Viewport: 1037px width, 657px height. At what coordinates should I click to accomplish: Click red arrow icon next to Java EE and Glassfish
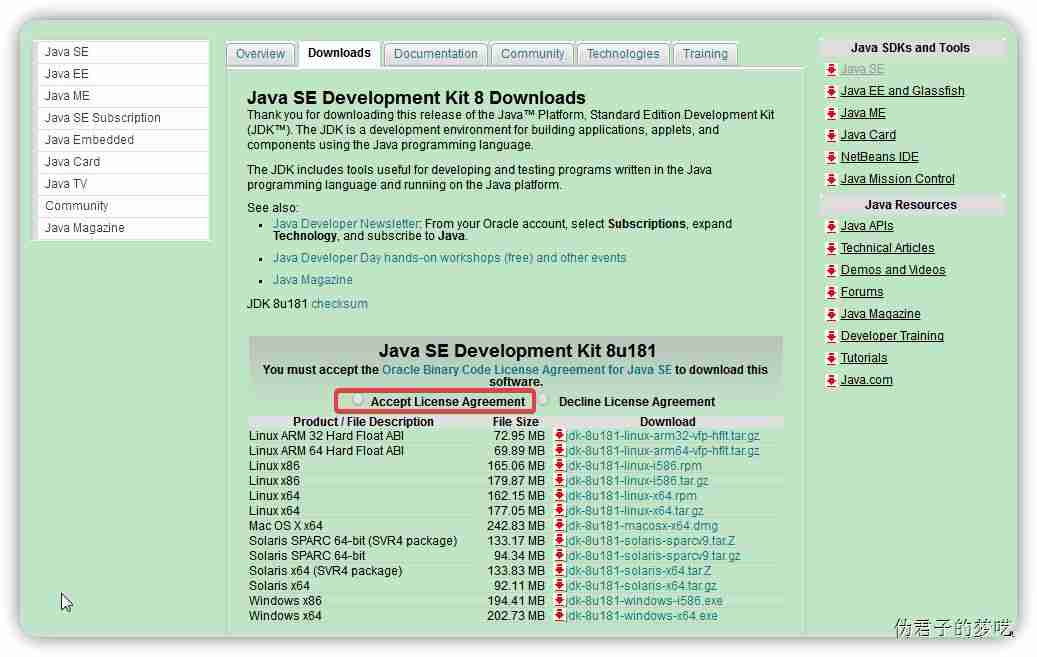pos(831,91)
